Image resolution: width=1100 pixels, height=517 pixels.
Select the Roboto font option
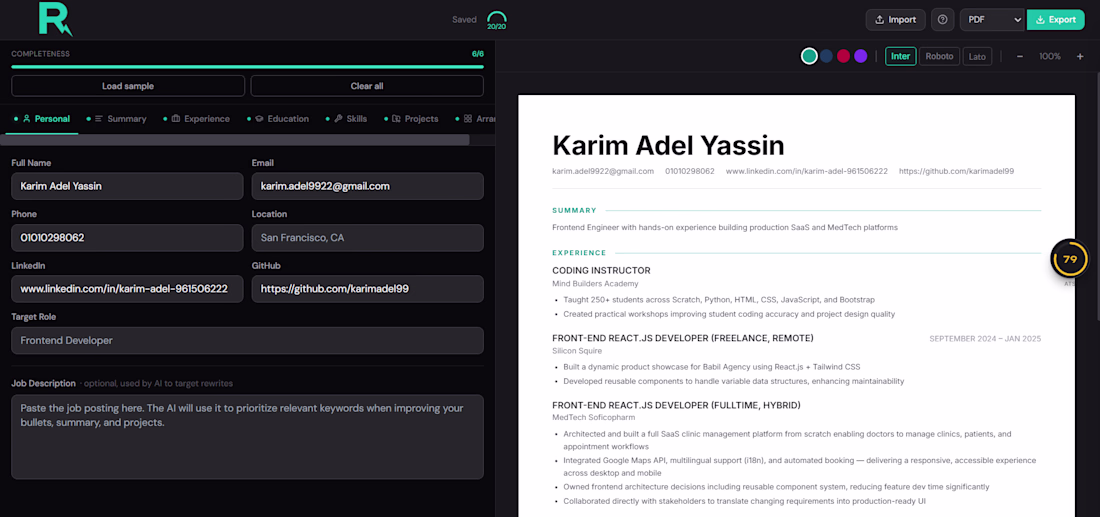click(939, 56)
